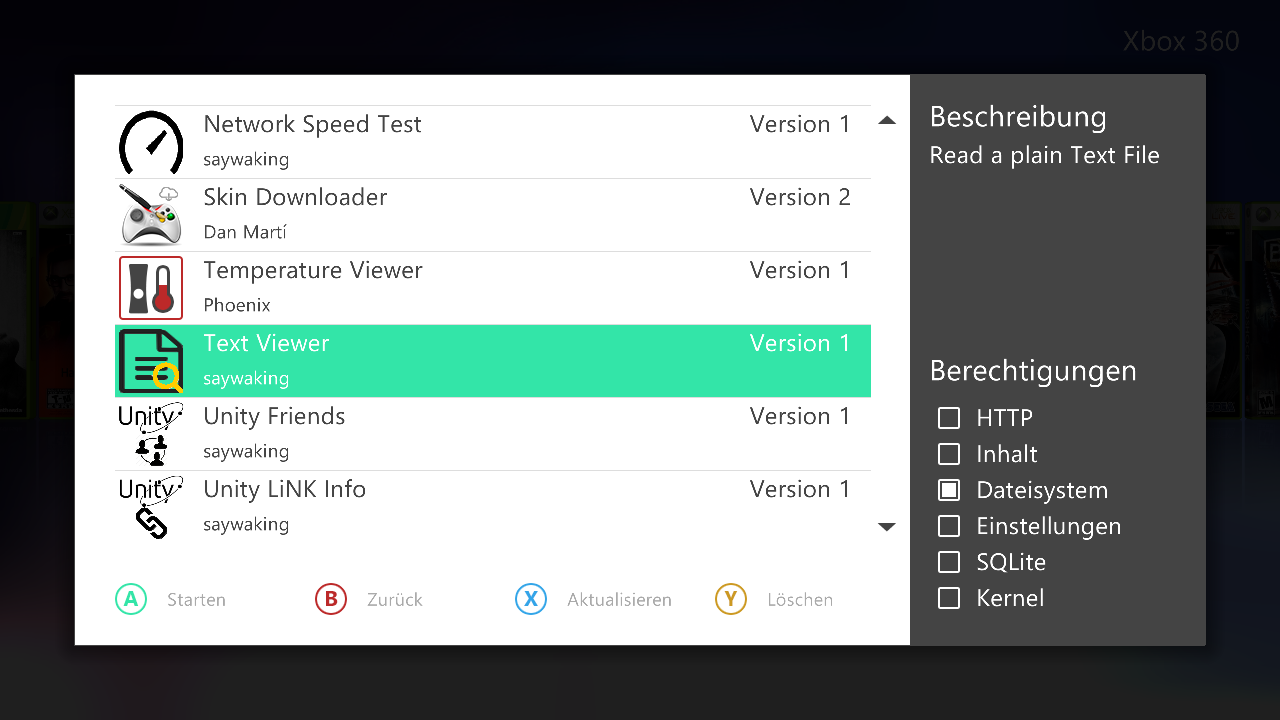Click Version 1 of Network Speed Test
This screenshot has width=1280, height=720.
(800, 124)
